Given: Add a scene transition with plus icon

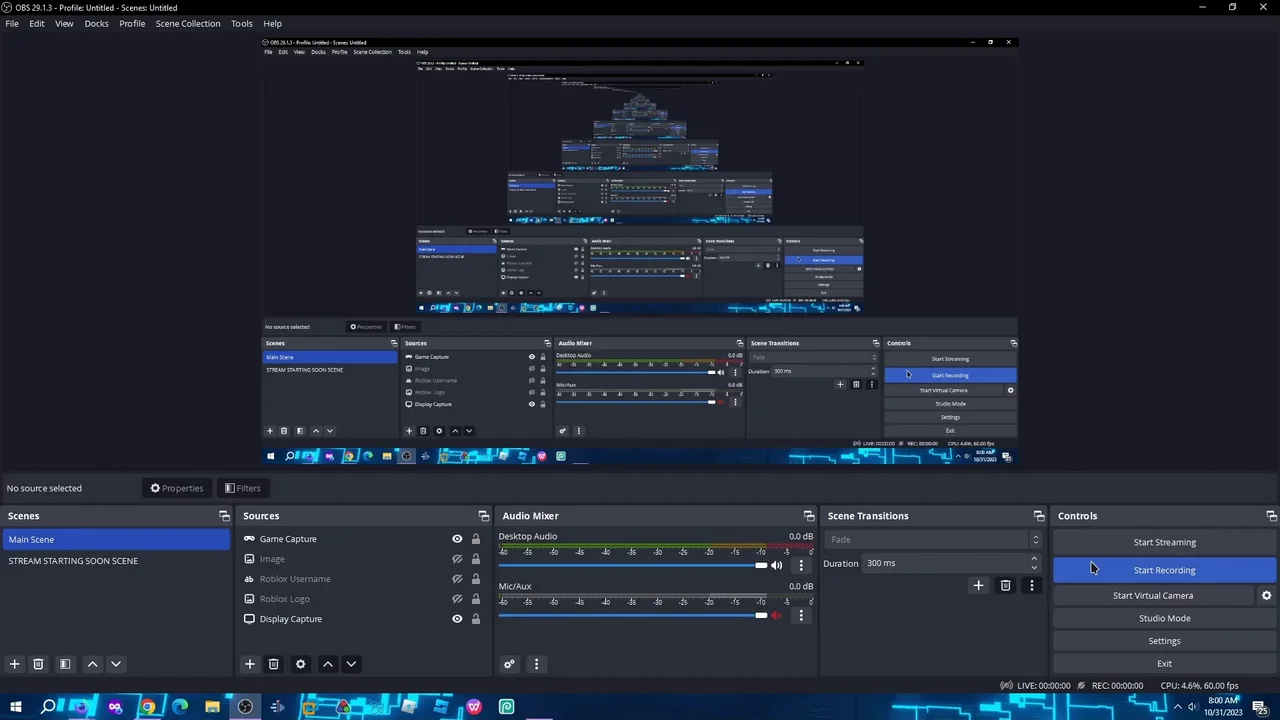Looking at the screenshot, I should point(978,586).
